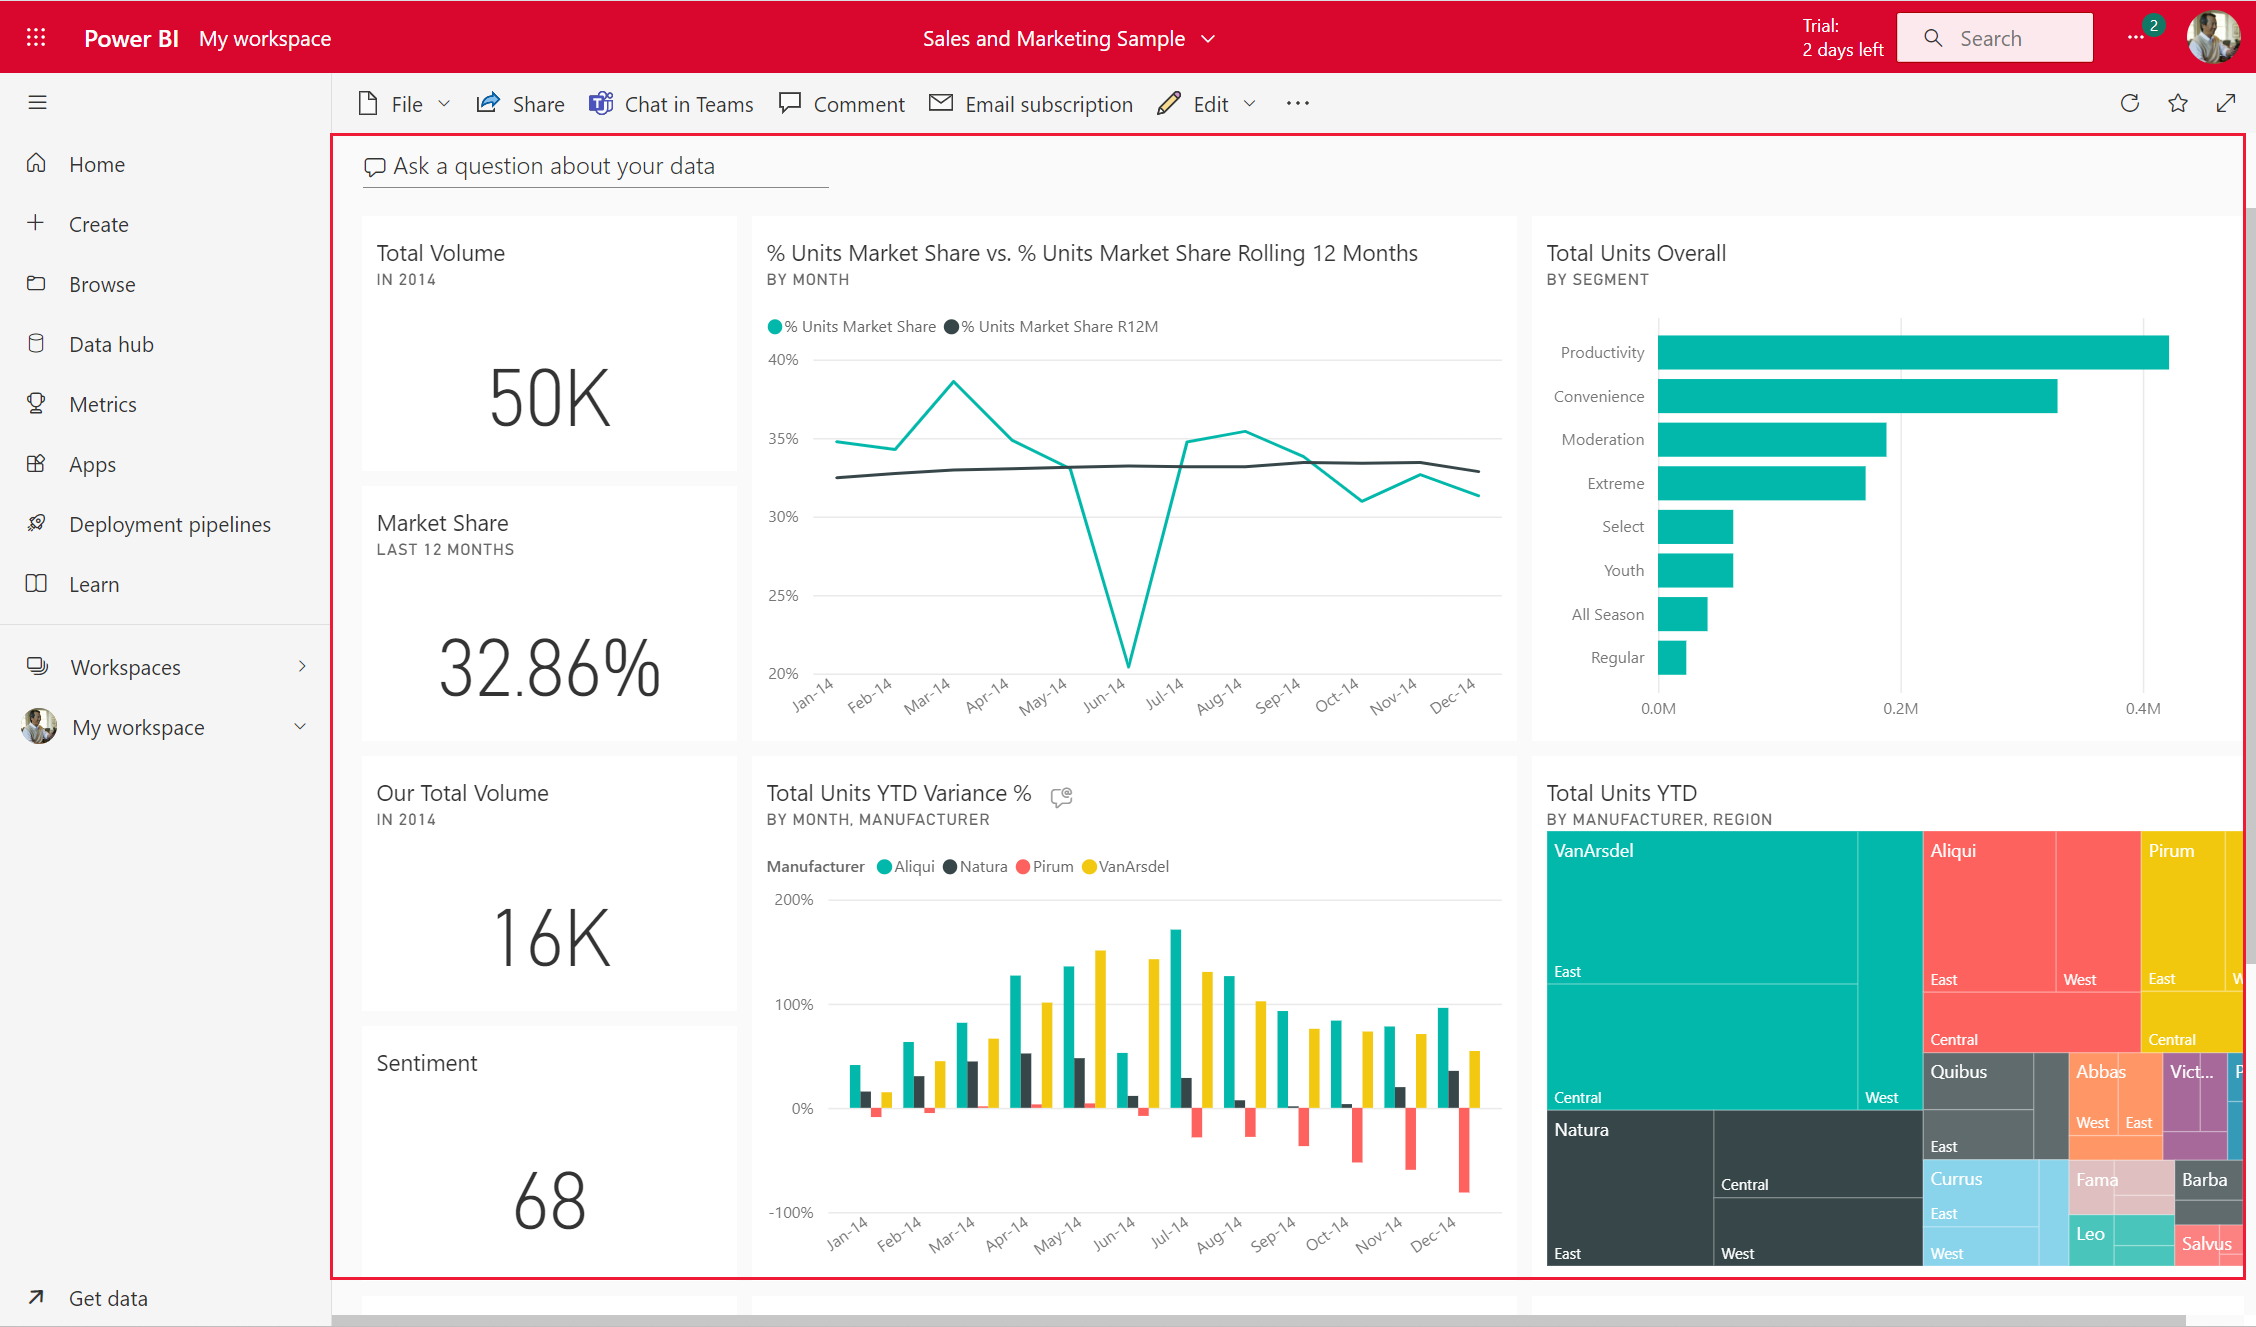Expand the more options ellipsis menu
The width and height of the screenshot is (2256, 1327).
1299,103
